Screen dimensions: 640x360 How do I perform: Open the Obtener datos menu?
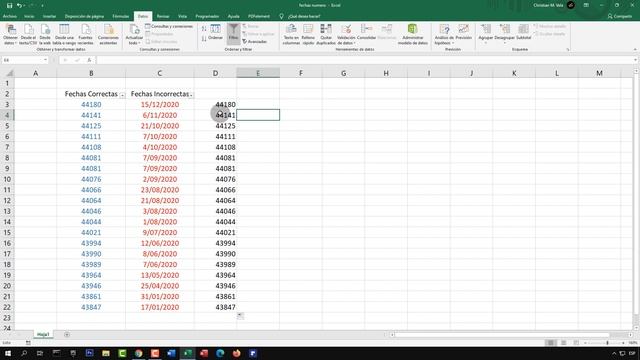(x=10, y=34)
